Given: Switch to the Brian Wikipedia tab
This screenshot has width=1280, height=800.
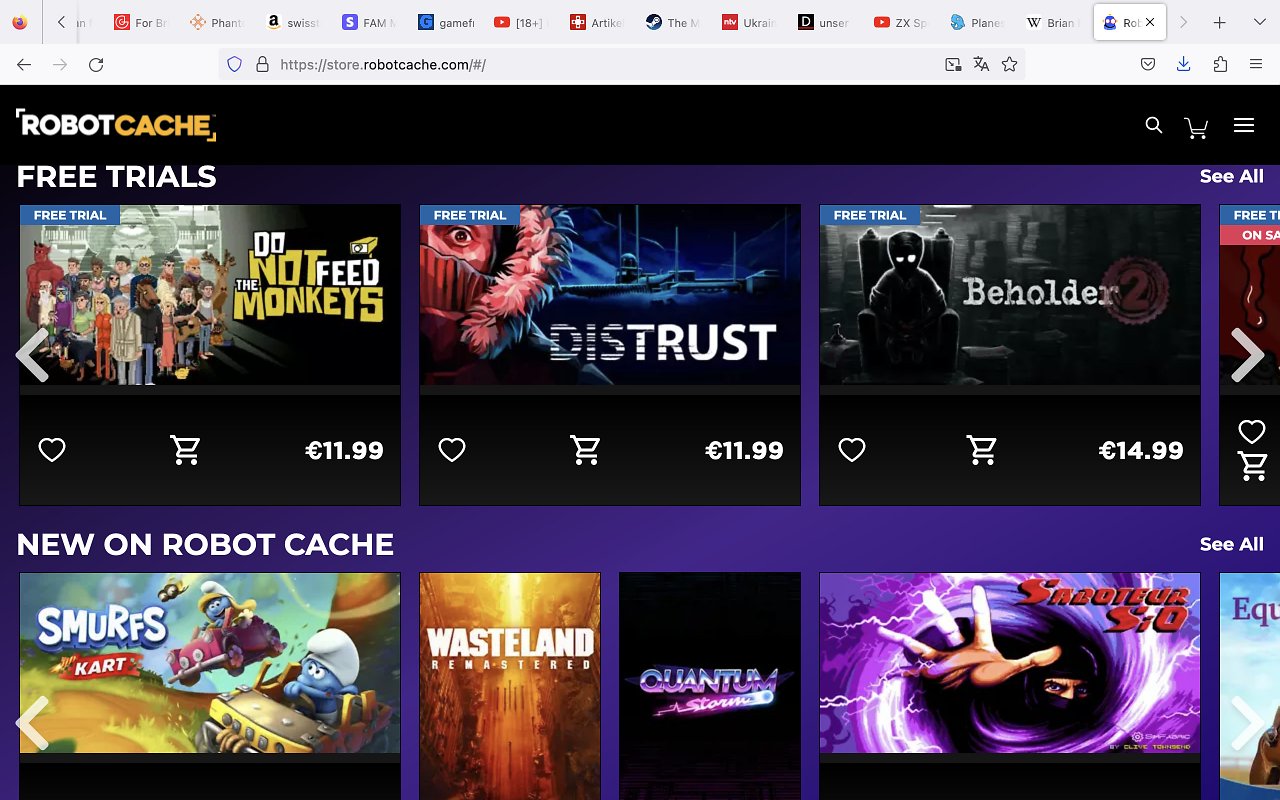Looking at the screenshot, I should 1054,22.
